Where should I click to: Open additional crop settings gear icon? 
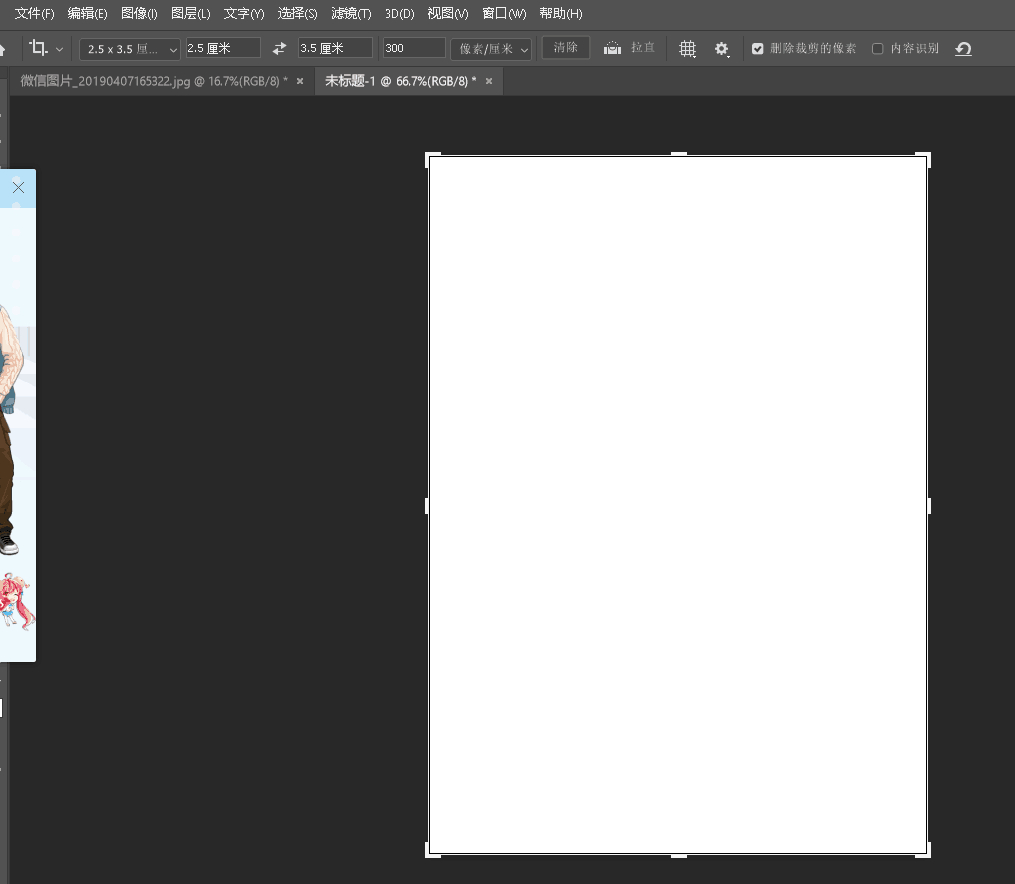pyautogui.click(x=722, y=49)
